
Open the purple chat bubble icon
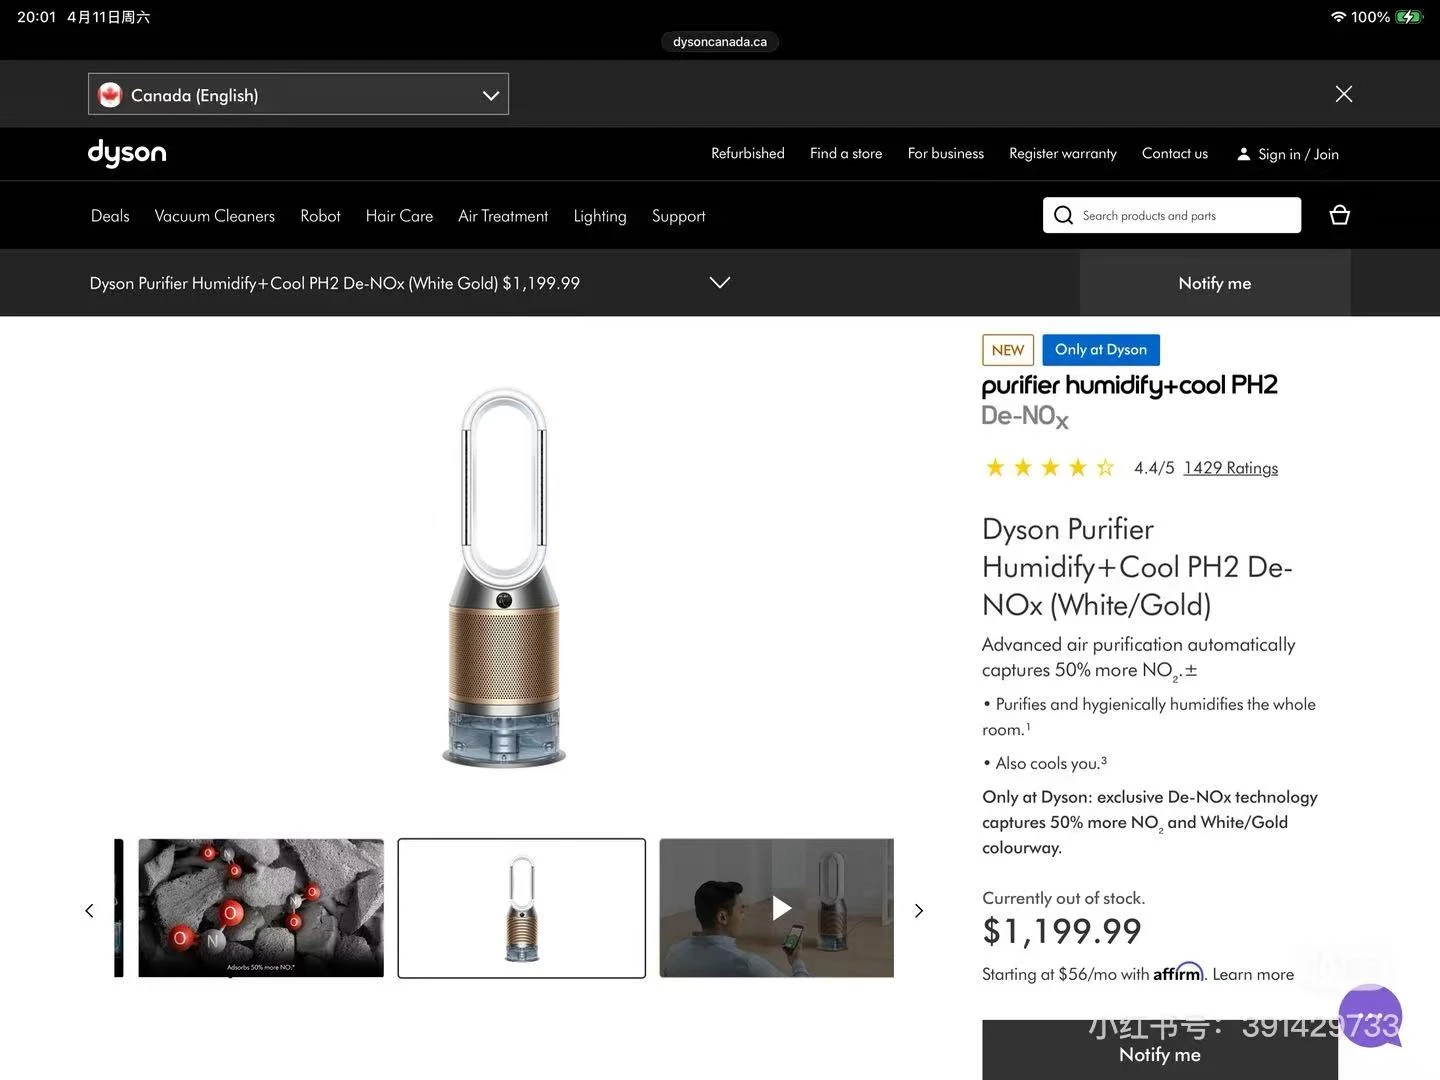click(1370, 1016)
